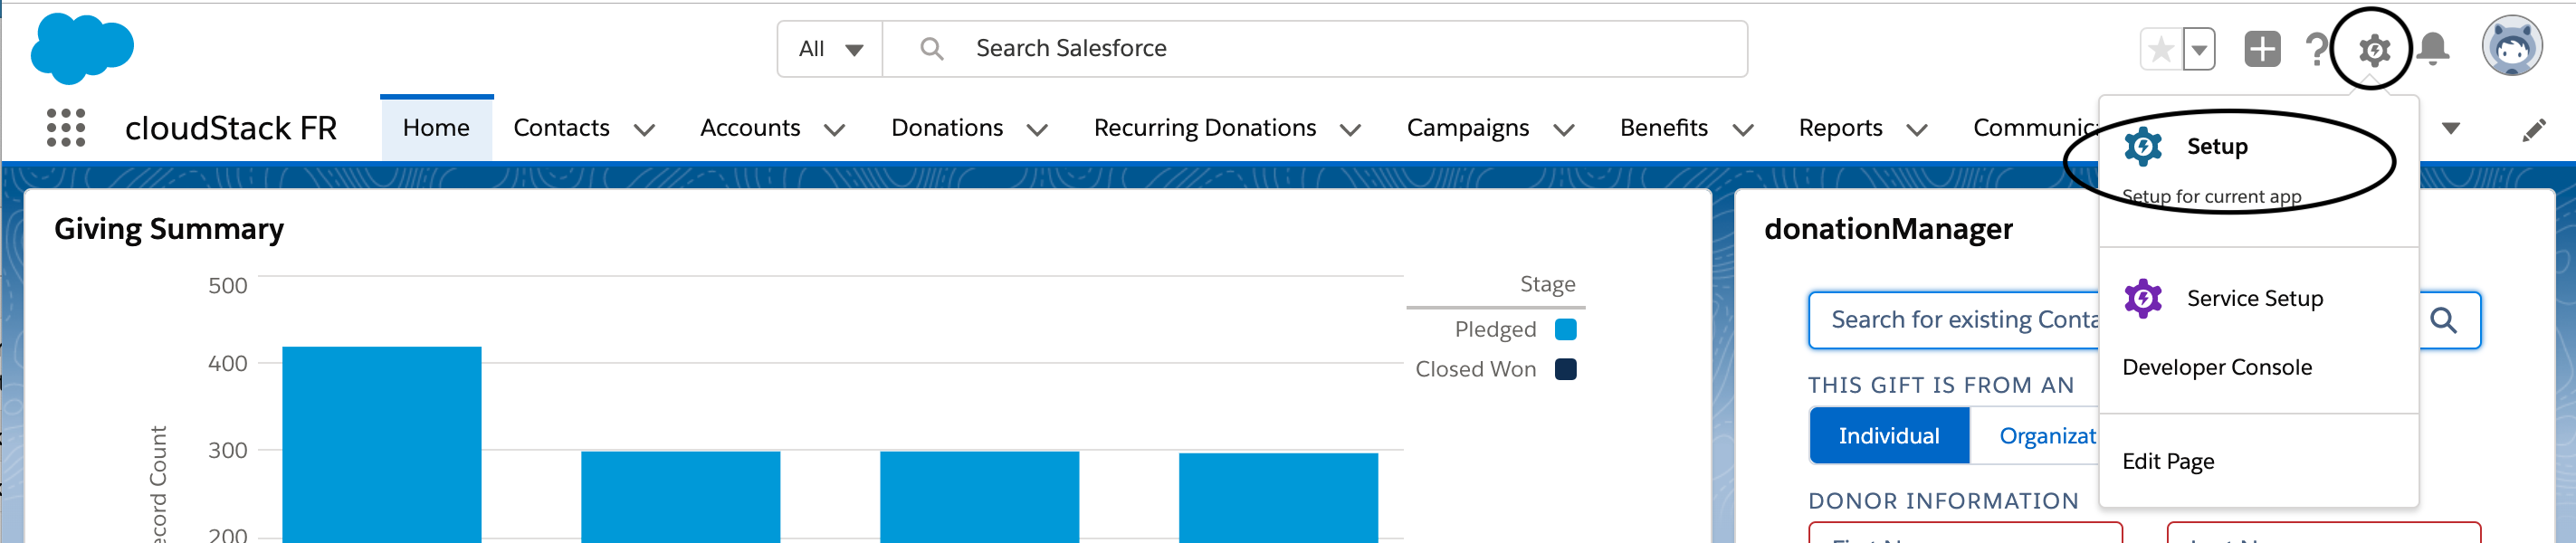This screenshot has height=543, width=2576.
Task: Open the Notifications bell
Action: pos(2432,49)
